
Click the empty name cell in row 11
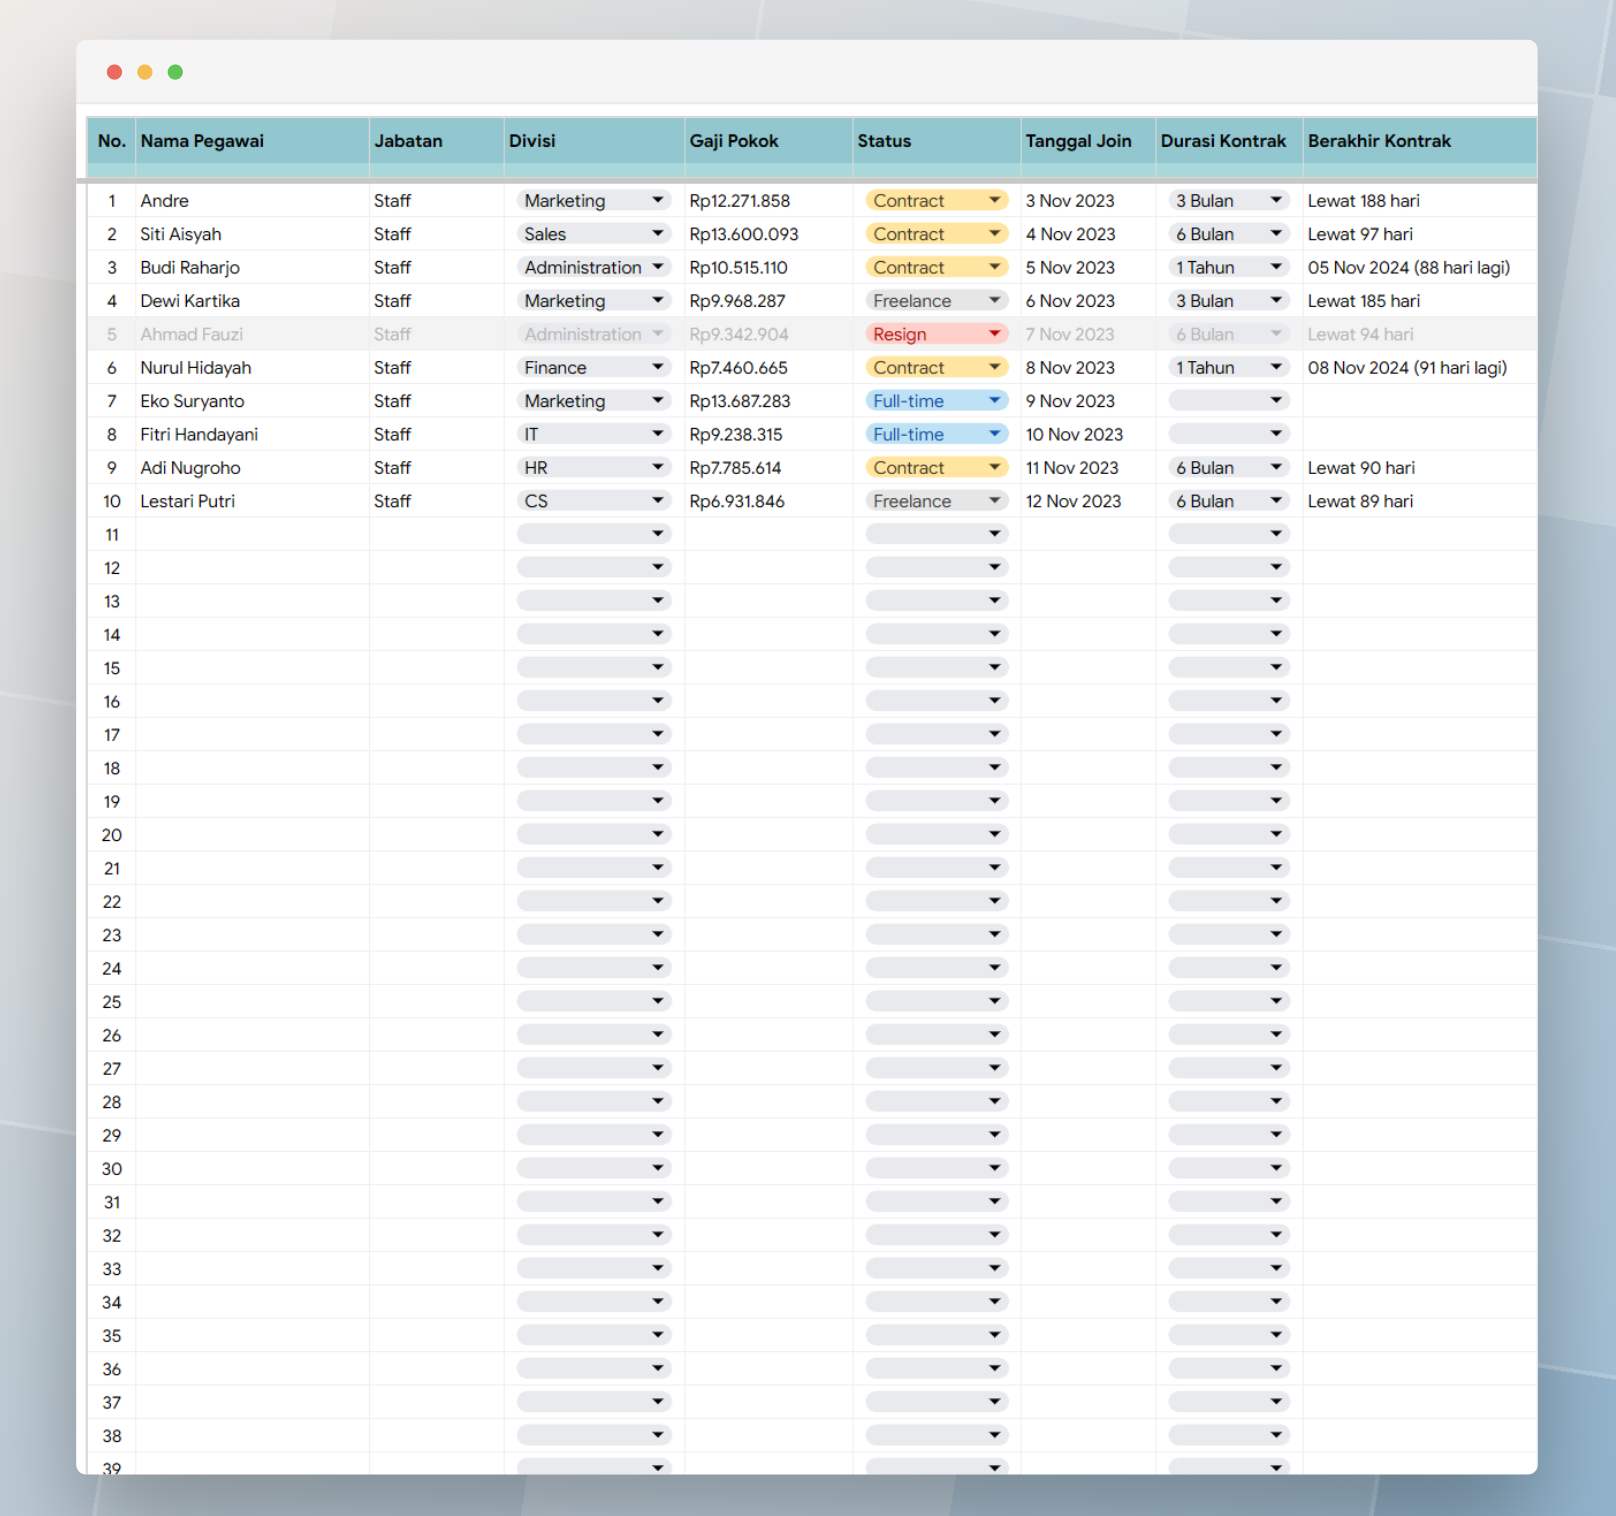click(x=252, y=534)
